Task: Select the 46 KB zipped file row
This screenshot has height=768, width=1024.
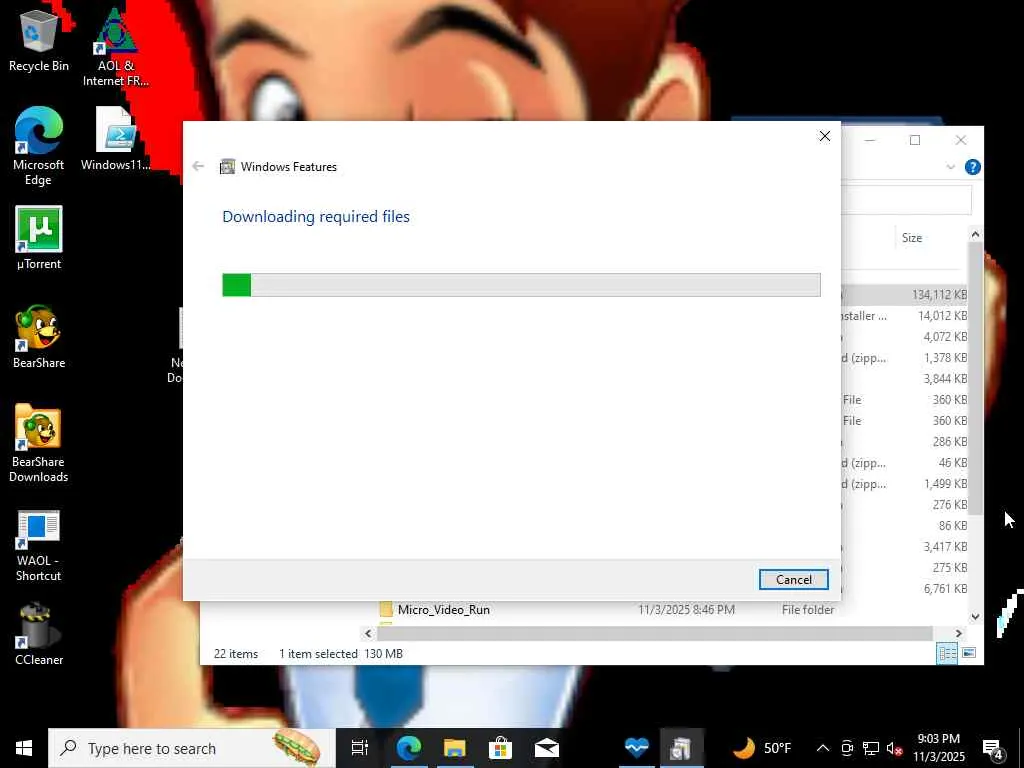Action: click(x=905, y=462)
